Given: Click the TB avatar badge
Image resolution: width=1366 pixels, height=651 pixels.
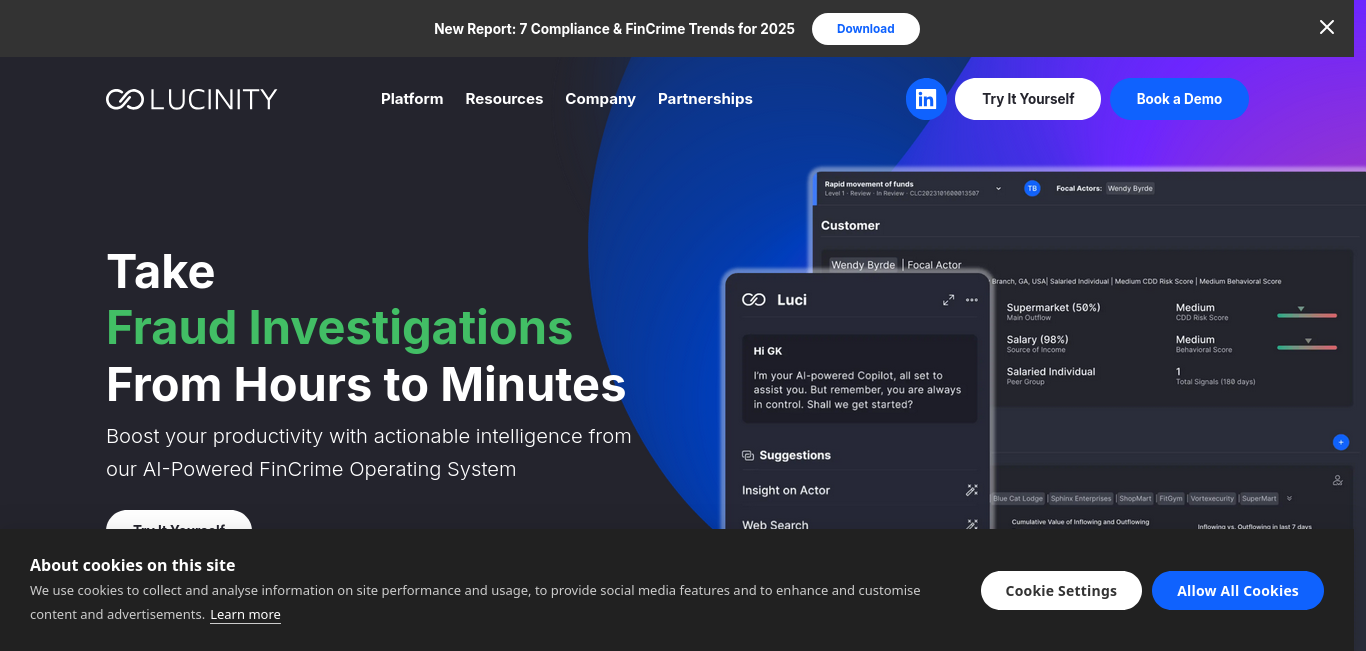Looking at the screenshot, I should (1032, 188).
